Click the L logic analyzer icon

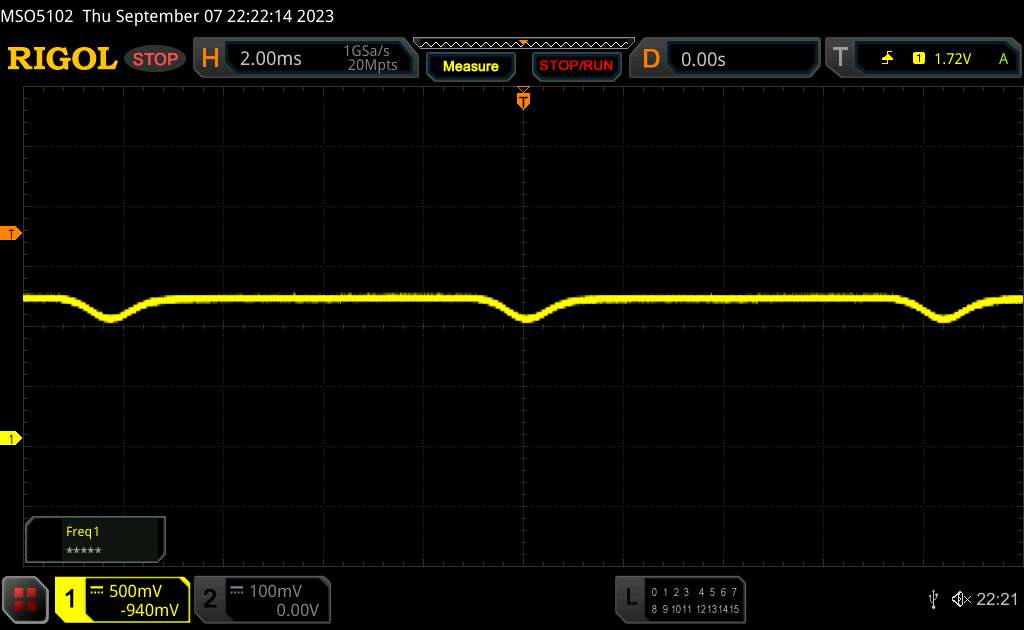pyautogui.click(x=630, y=597)
